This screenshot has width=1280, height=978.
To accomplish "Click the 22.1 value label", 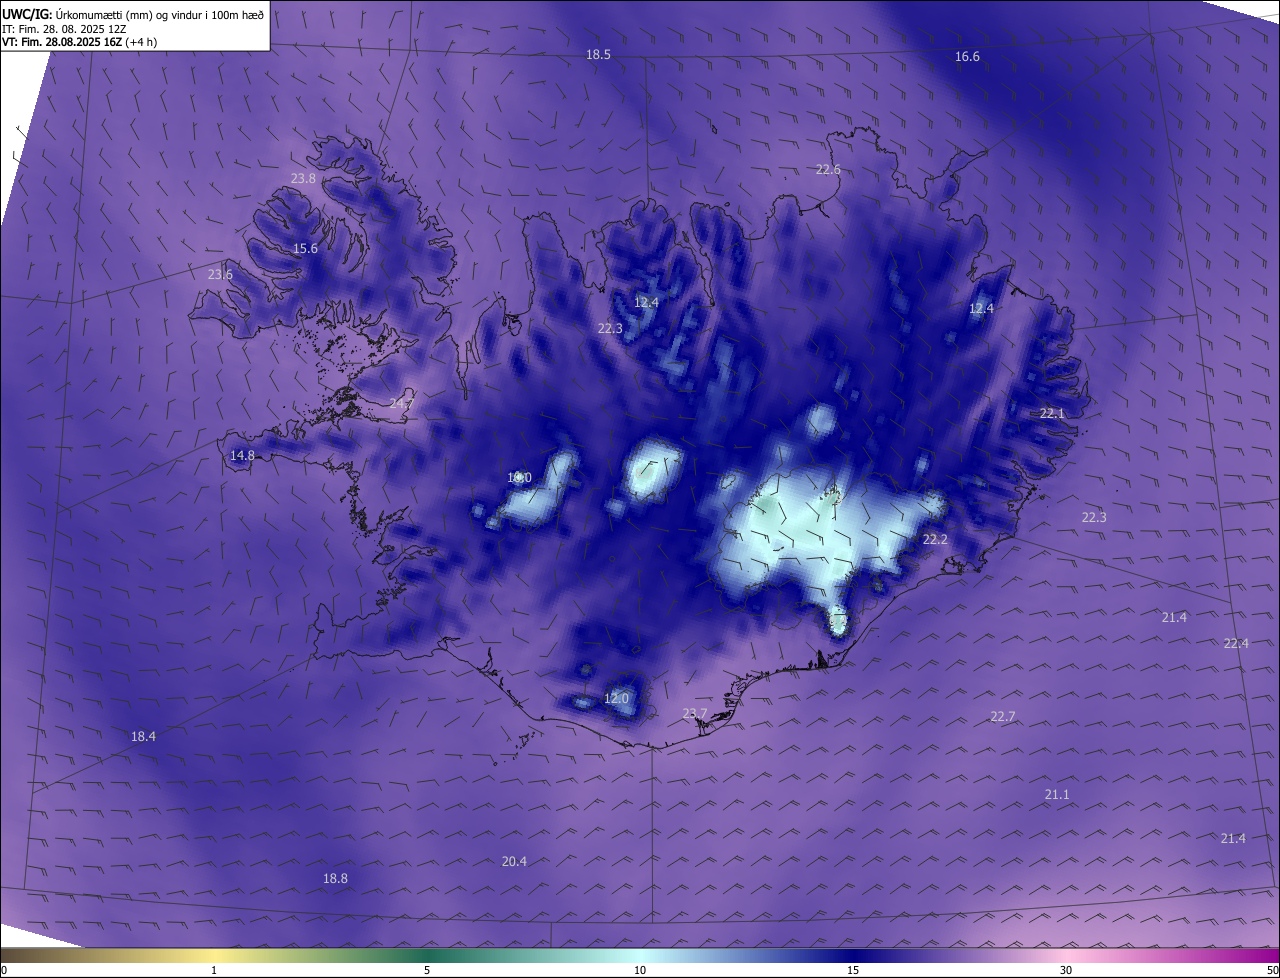I will pos(1052,414).
